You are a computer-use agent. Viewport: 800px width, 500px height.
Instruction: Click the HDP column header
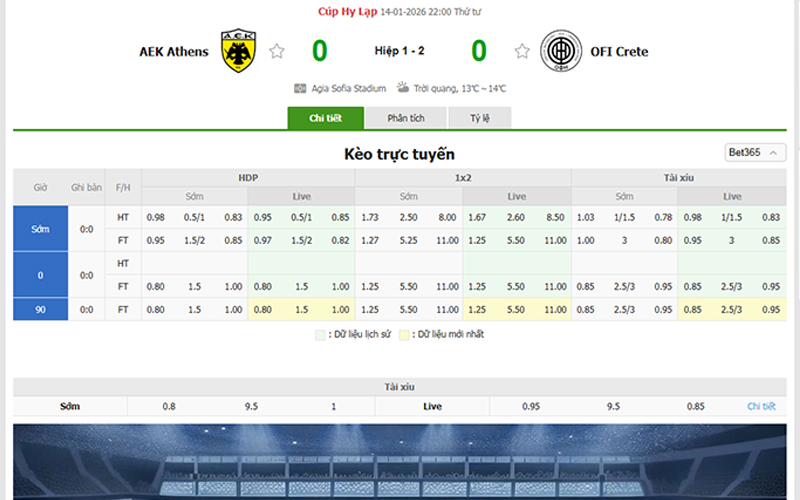[x=248, y=178]
